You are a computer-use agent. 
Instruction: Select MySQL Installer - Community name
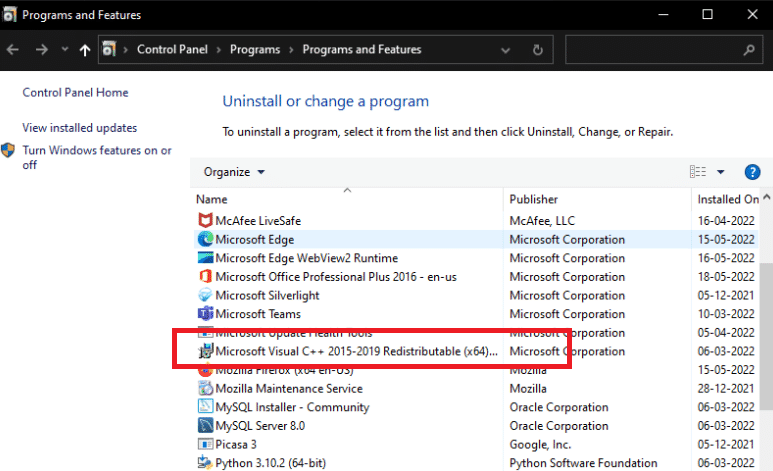(292, 407)
